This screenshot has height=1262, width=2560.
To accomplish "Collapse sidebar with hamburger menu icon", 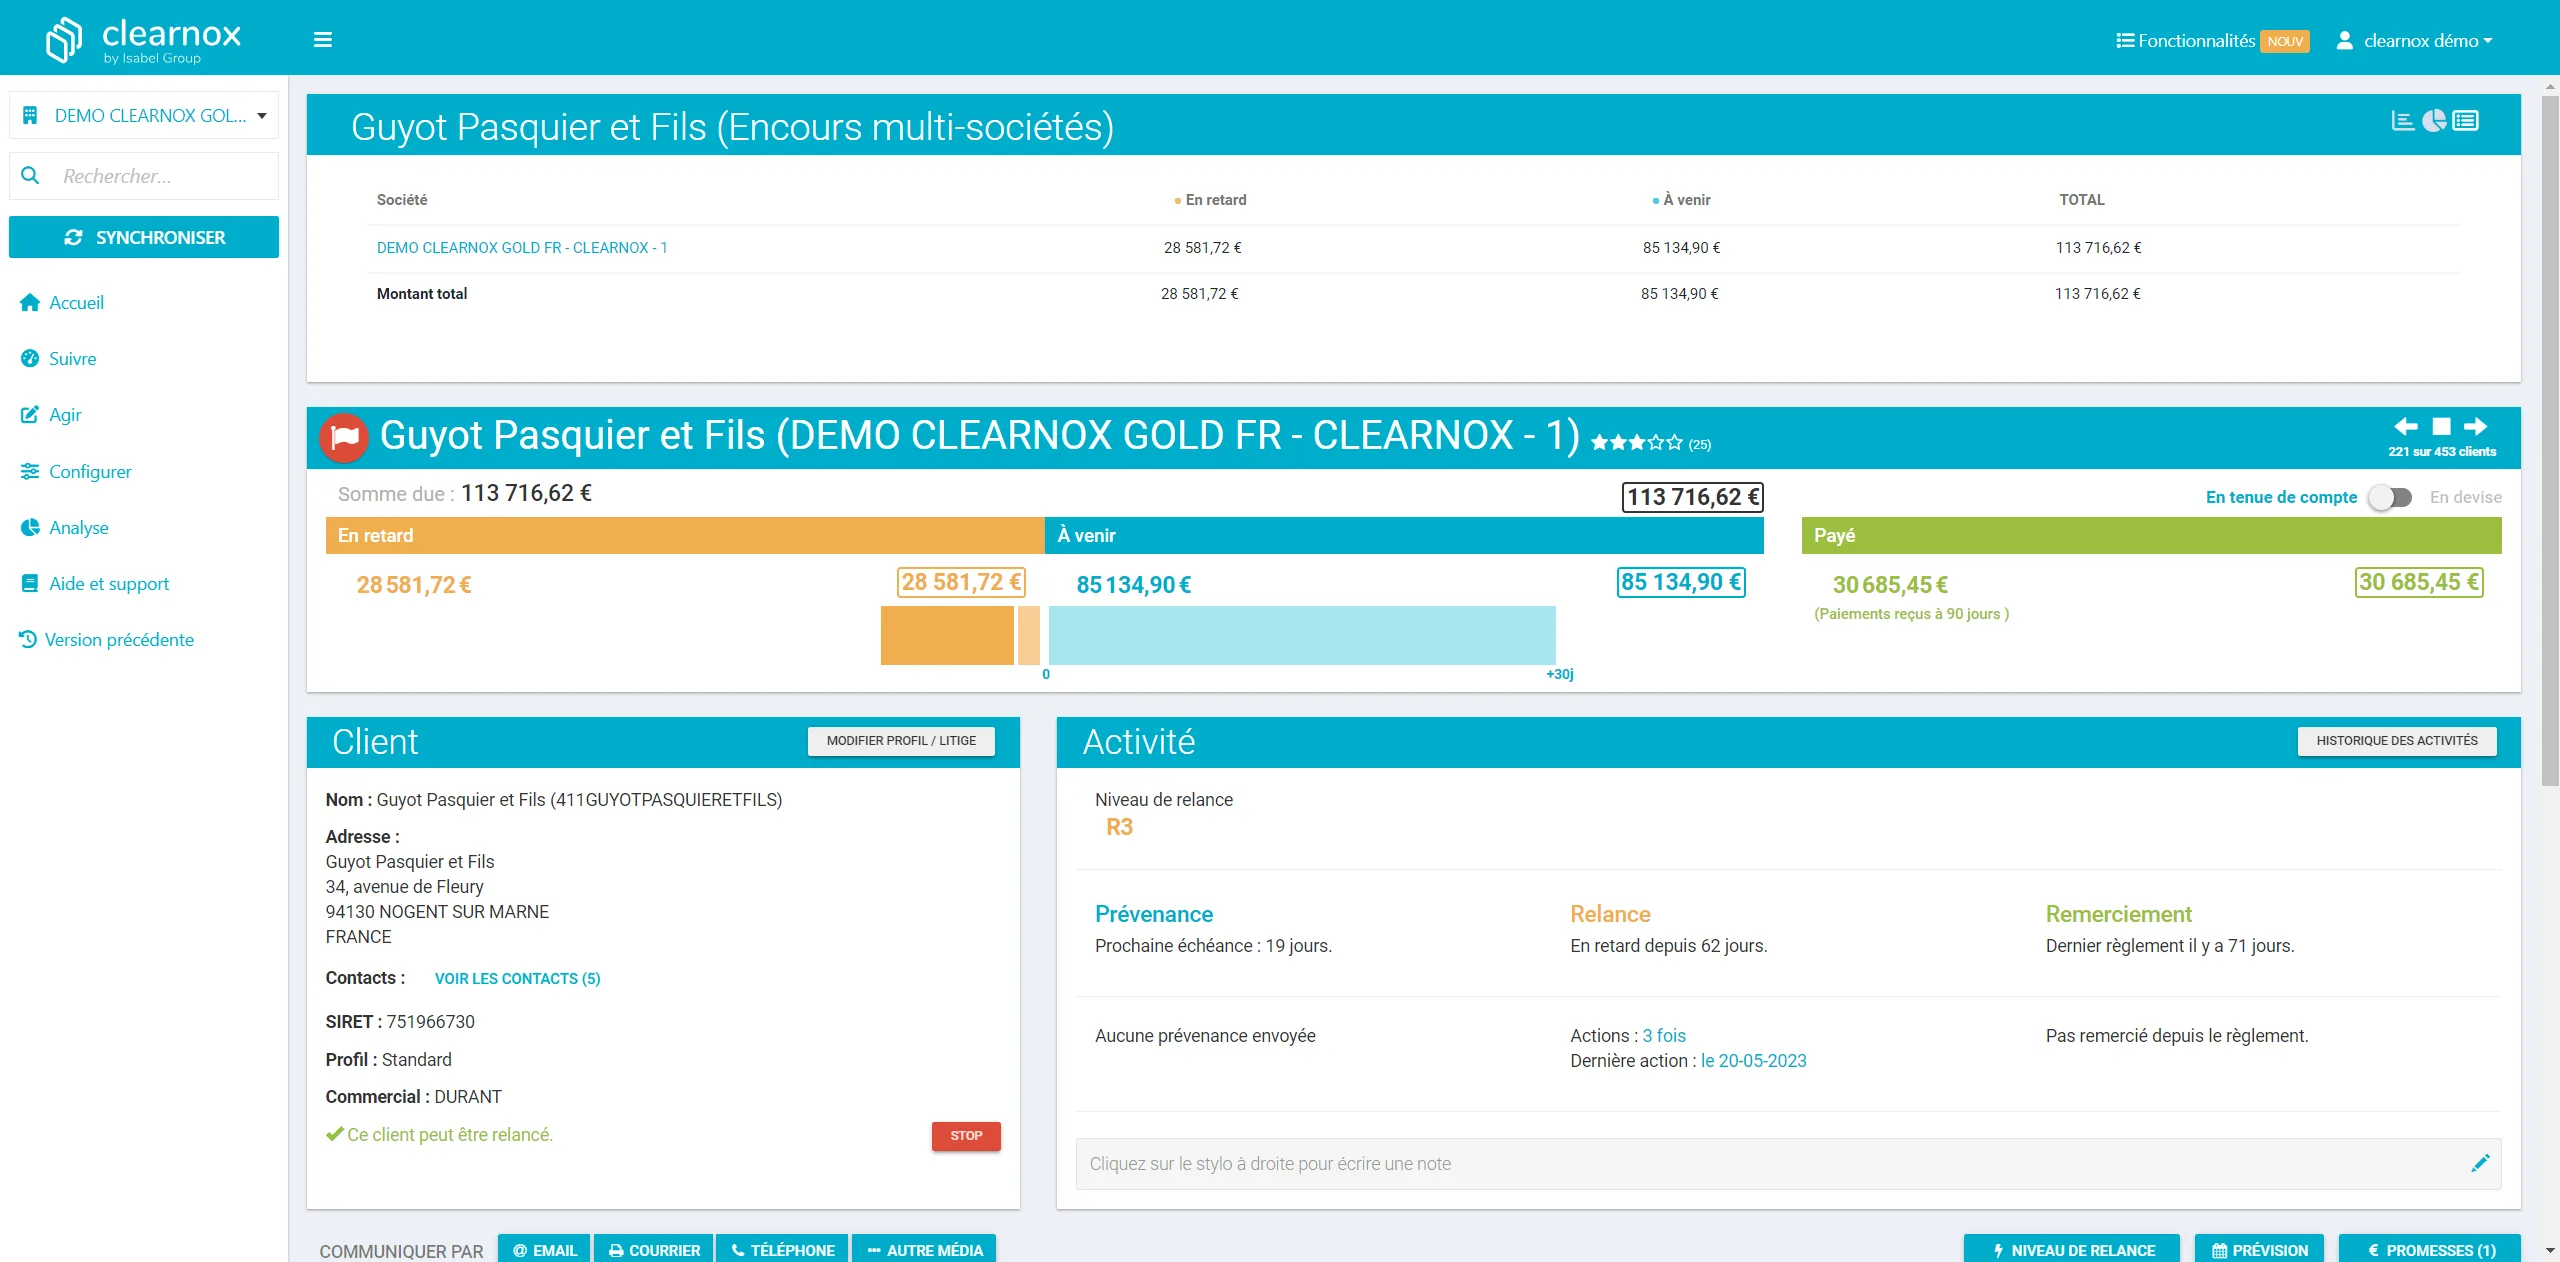I will [323, 40].
